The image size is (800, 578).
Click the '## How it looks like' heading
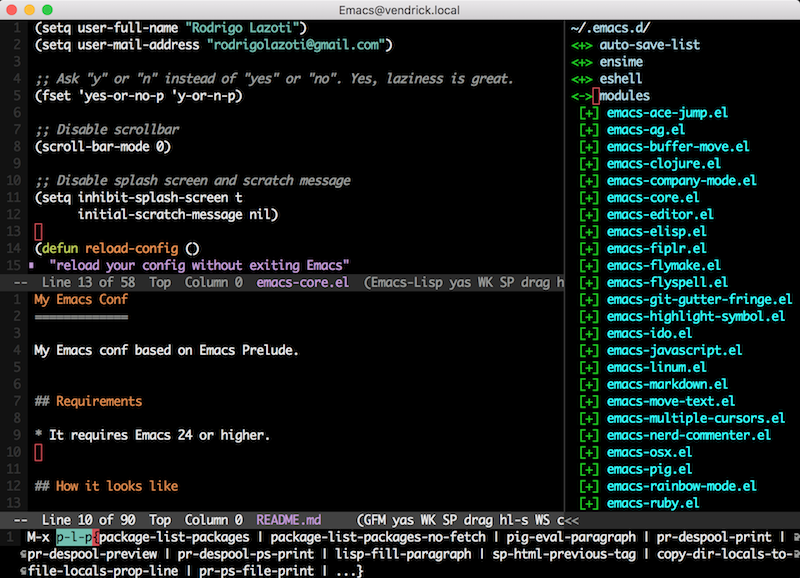[106, 486]
